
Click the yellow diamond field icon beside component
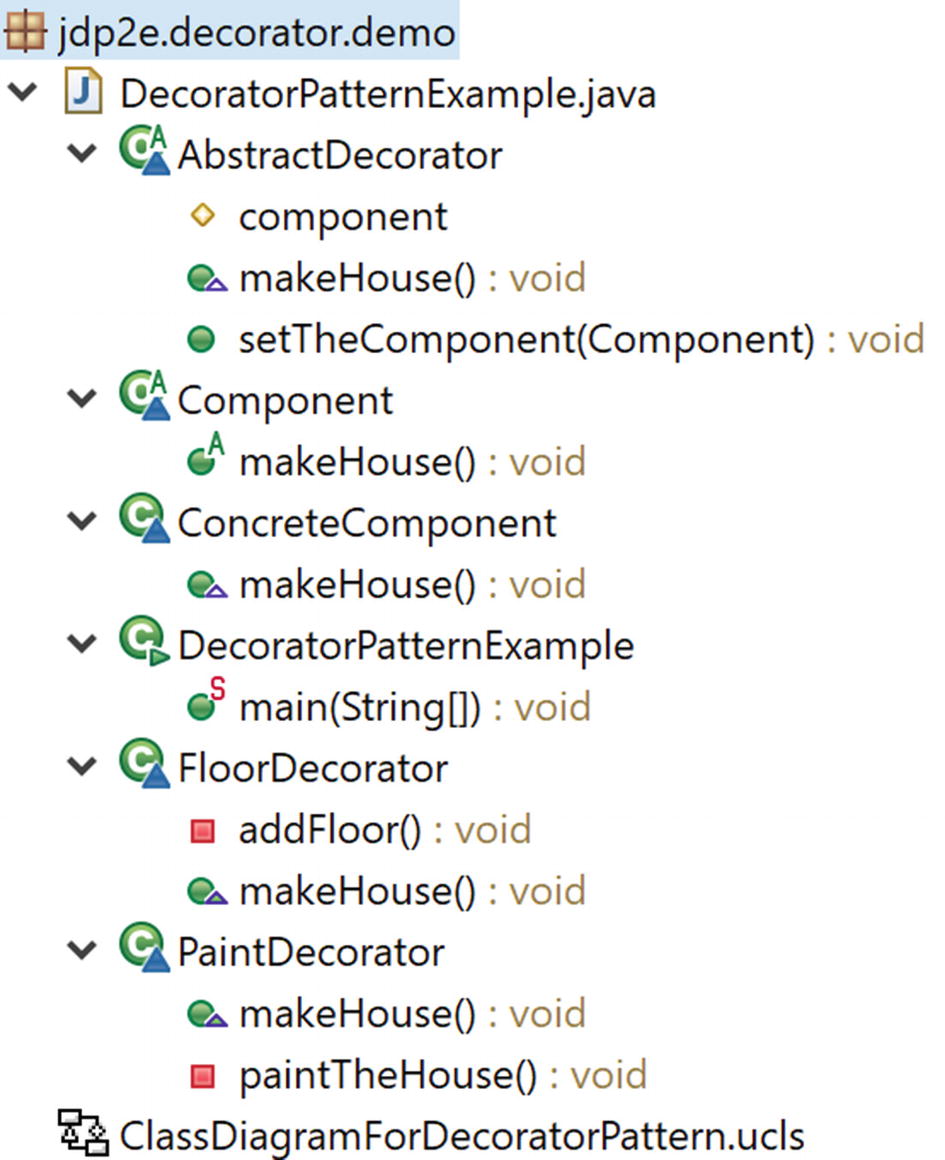(202, 216)
